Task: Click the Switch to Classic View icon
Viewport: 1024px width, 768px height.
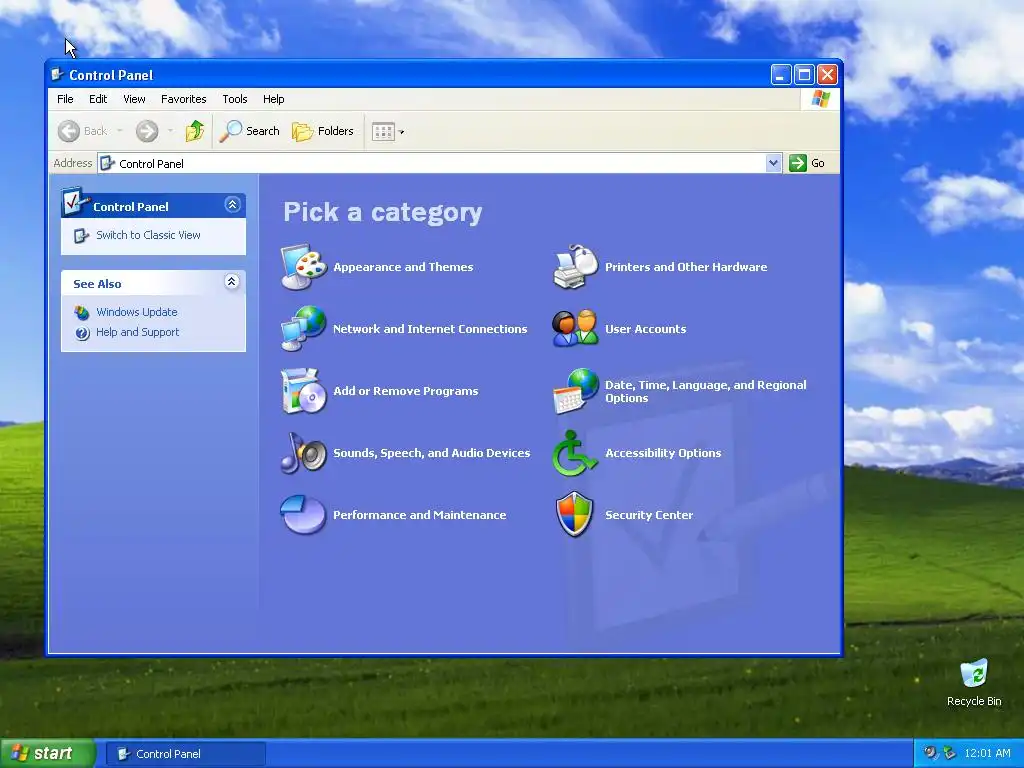Action: pyautogui.click(x=81, y=236)
